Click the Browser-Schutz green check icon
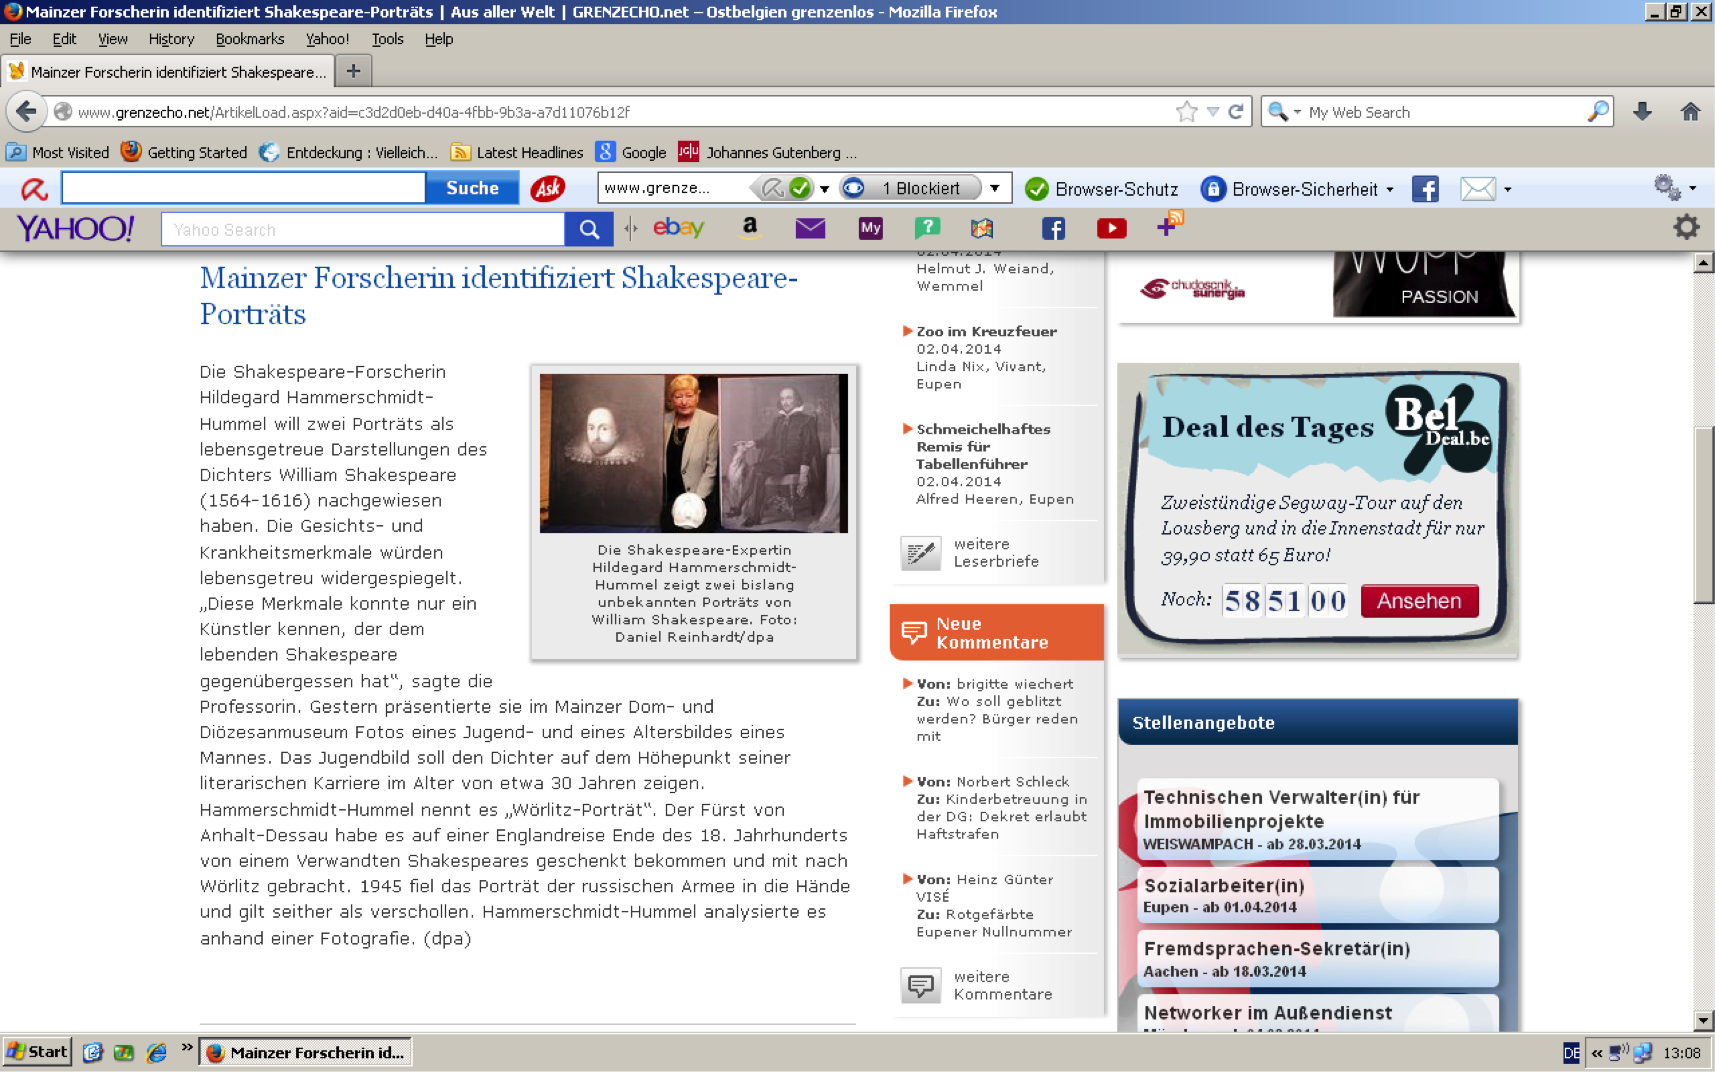This screenshot has width=1715, height=1072. point(1037,189)
